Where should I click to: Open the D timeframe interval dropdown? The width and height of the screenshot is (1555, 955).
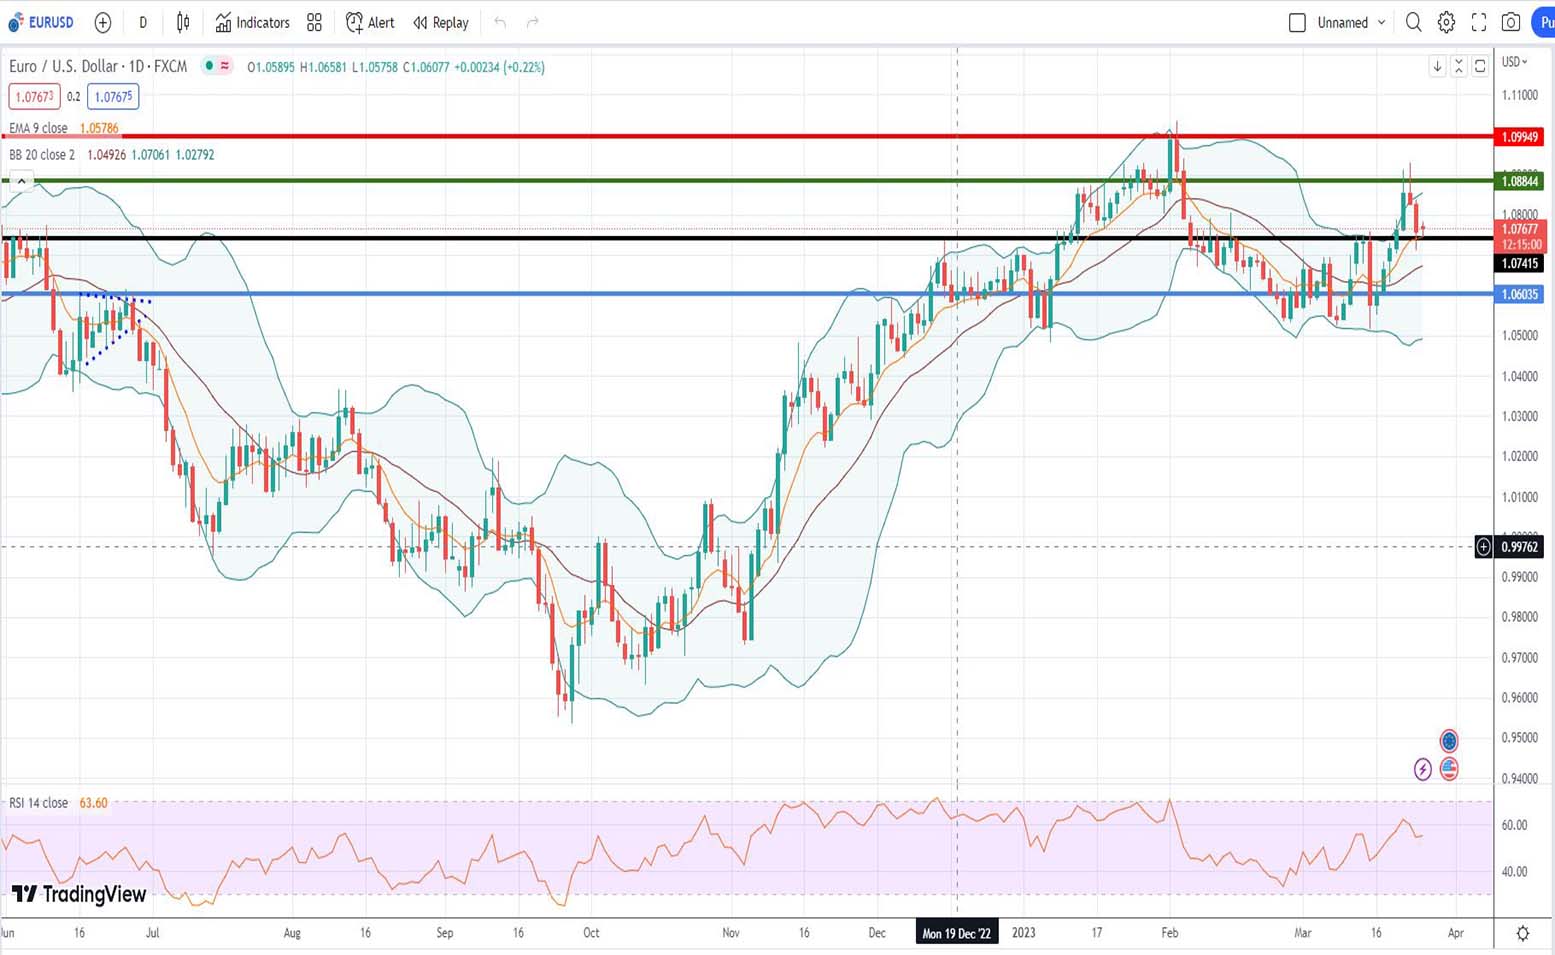point(143,22)
